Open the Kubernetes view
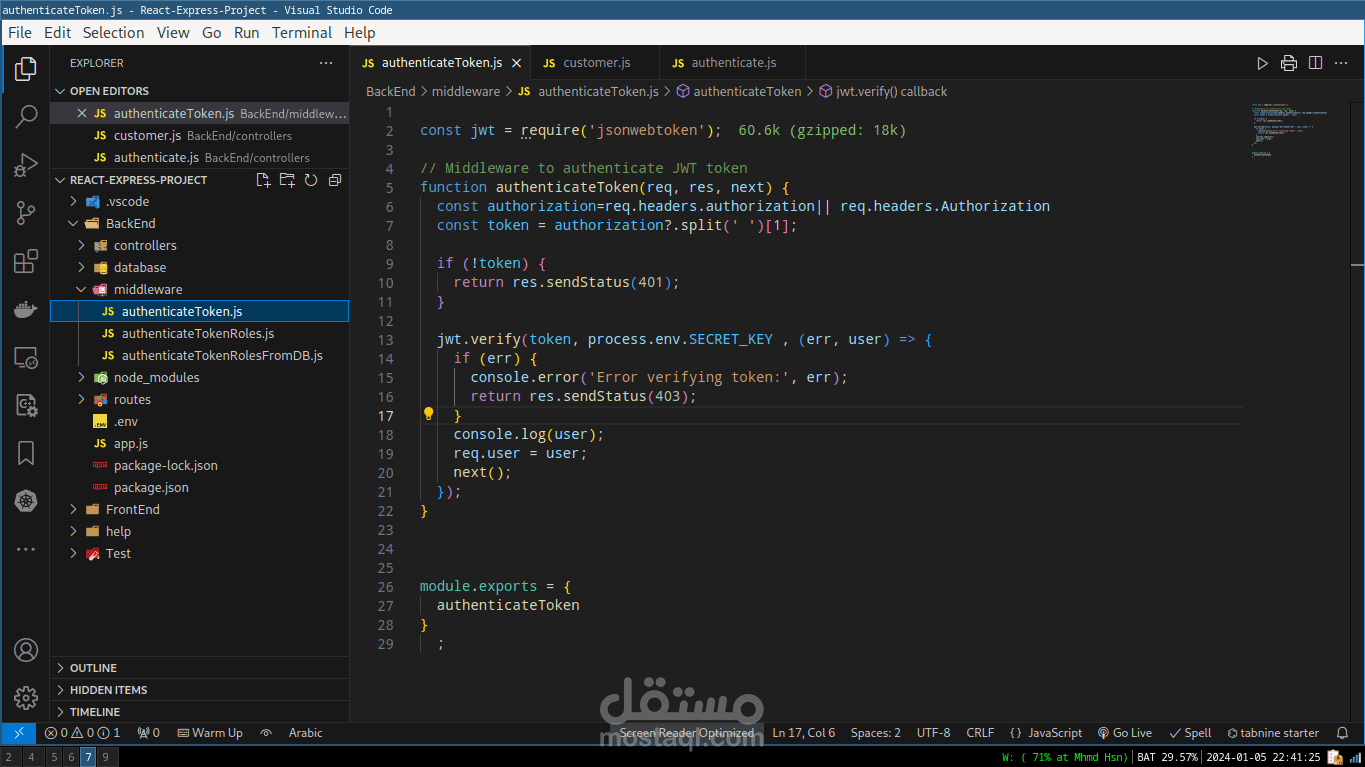The image size is (1365, 767). pyautogui.click(x=26, y=501)
